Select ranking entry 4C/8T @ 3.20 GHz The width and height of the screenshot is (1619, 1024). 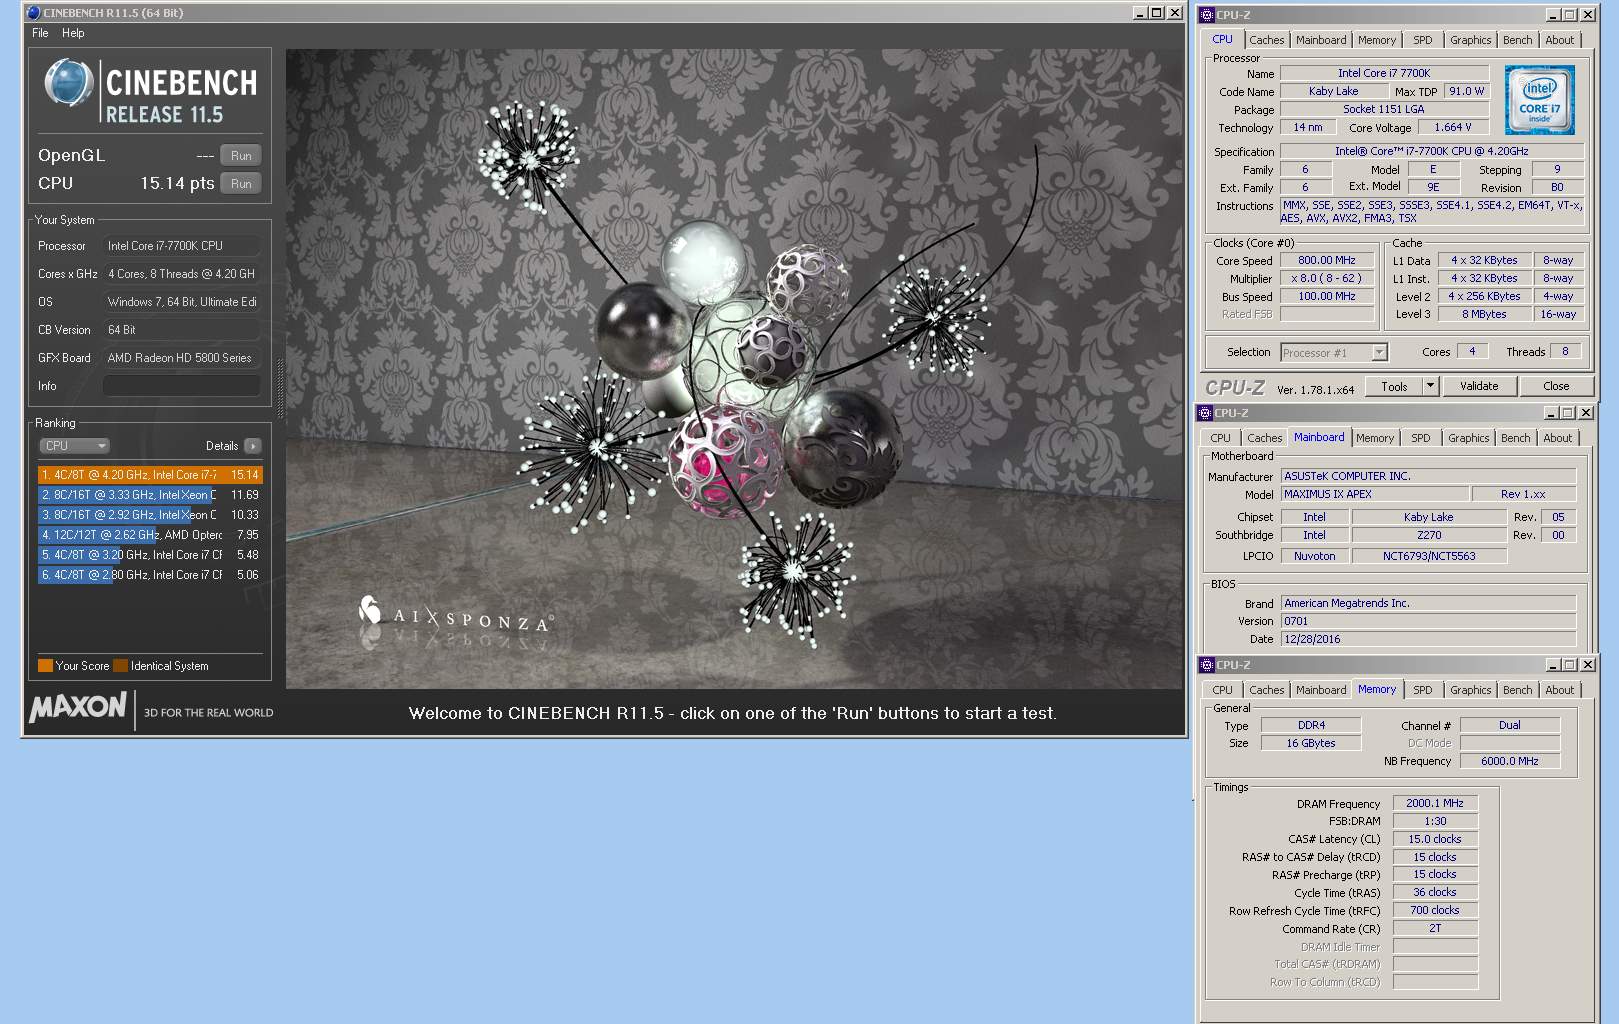[150, 555]
